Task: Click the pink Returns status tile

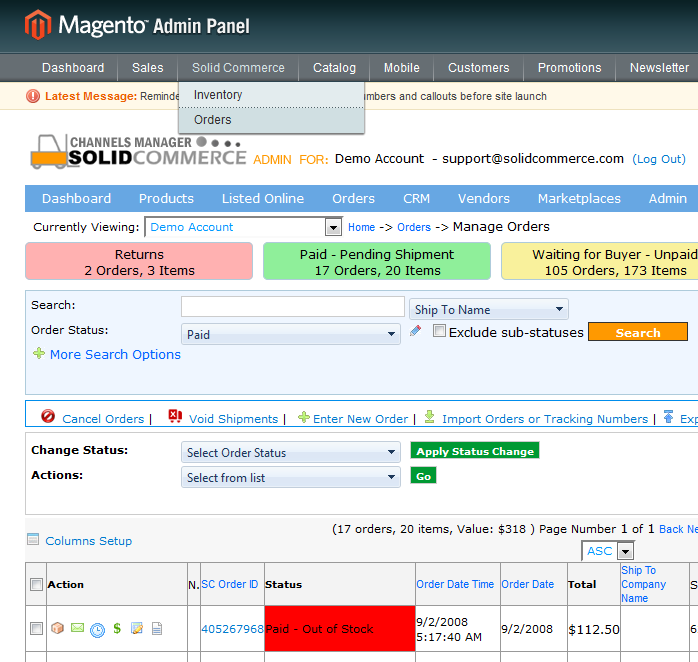Action: (139, 261)
